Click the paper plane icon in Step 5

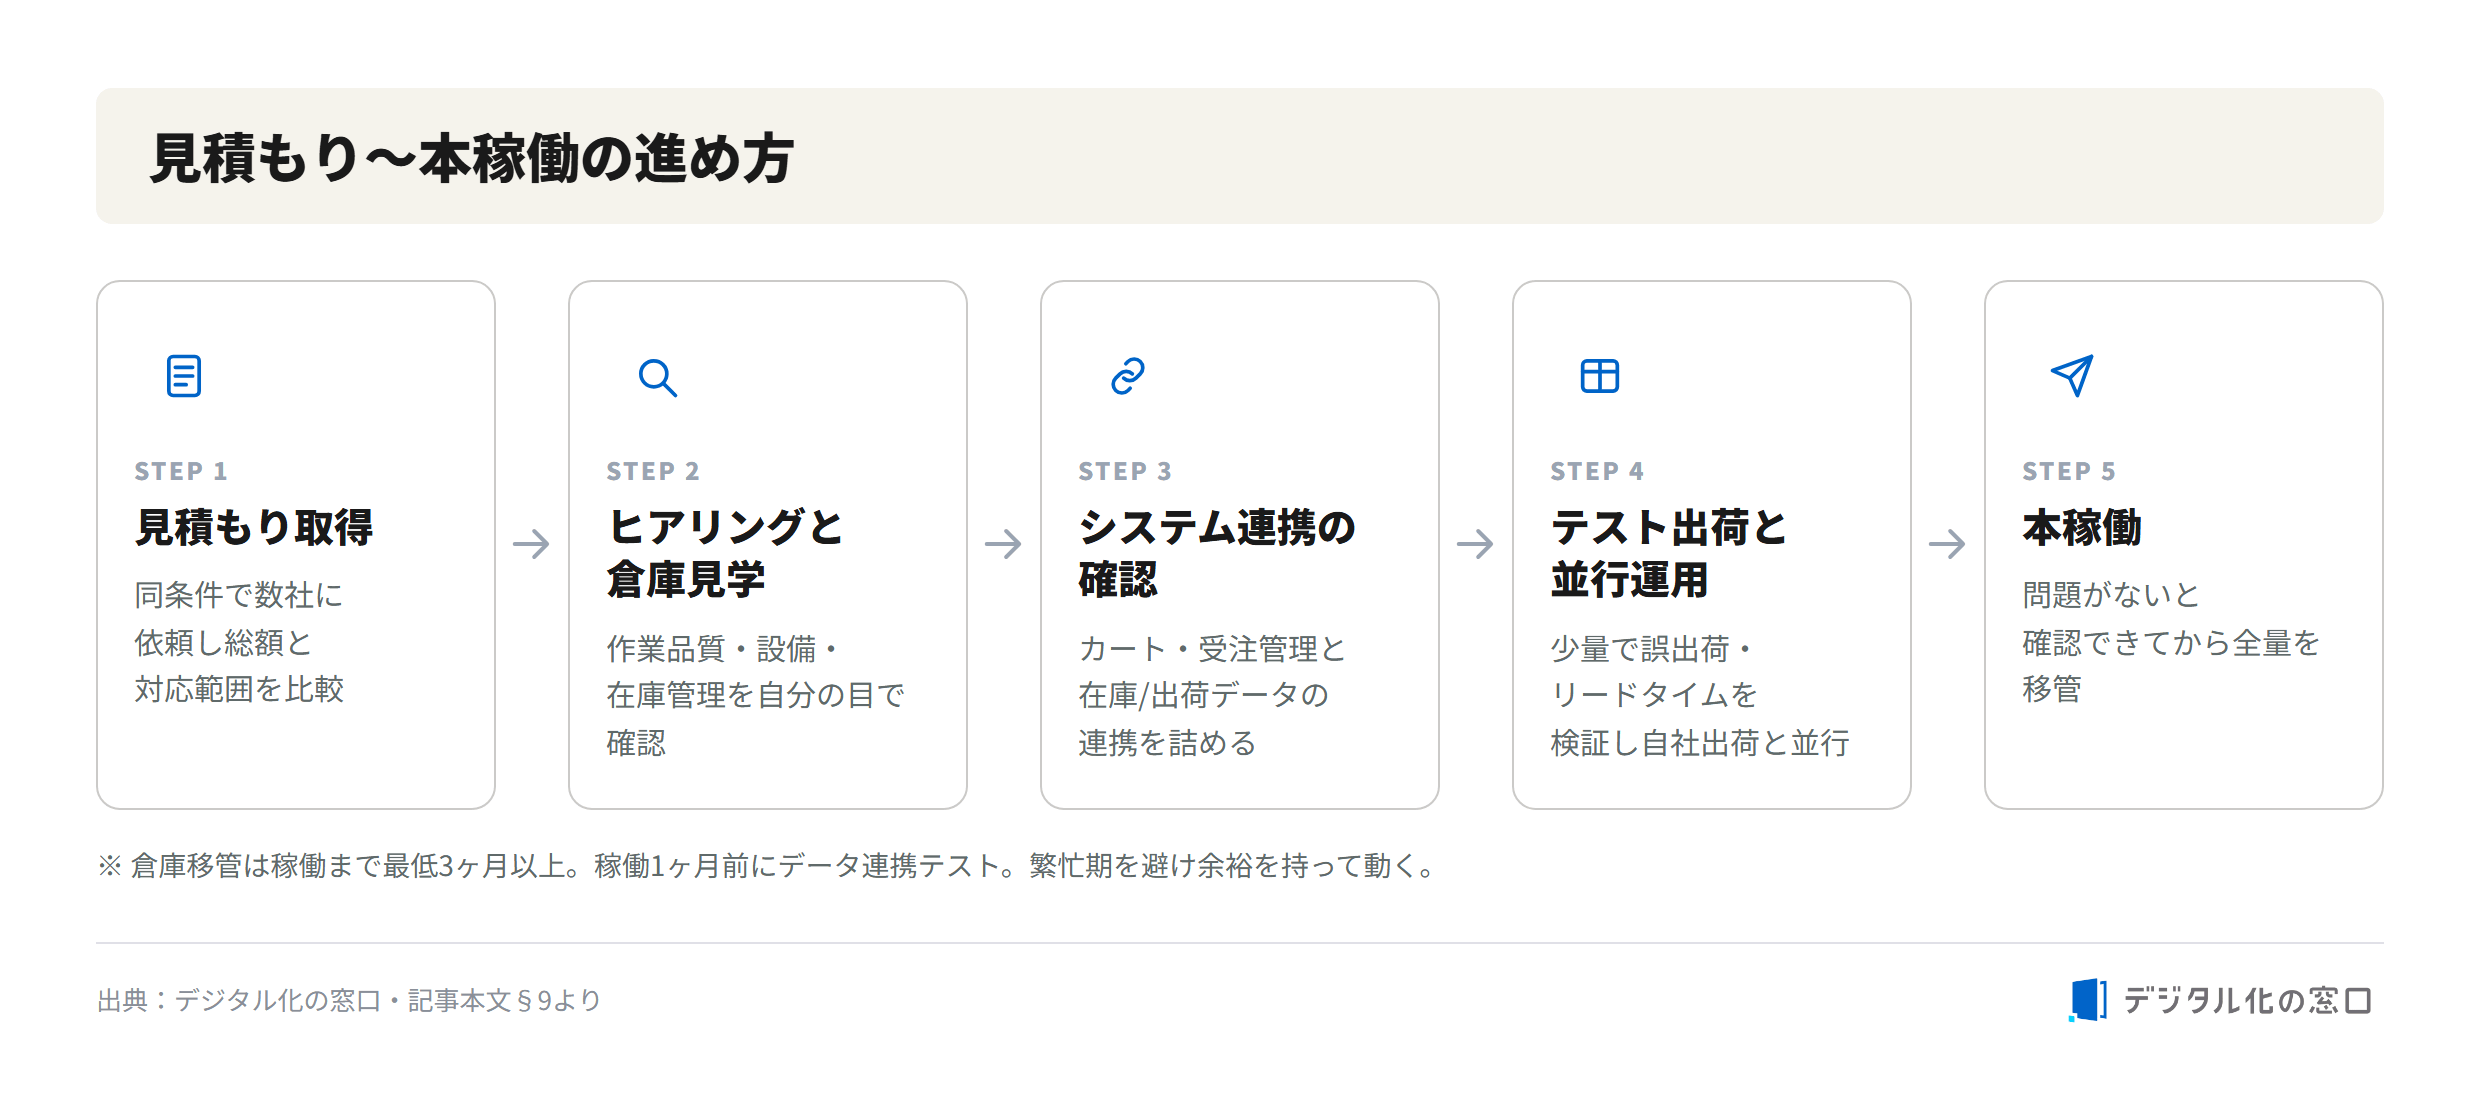[x=2072, y=376]
